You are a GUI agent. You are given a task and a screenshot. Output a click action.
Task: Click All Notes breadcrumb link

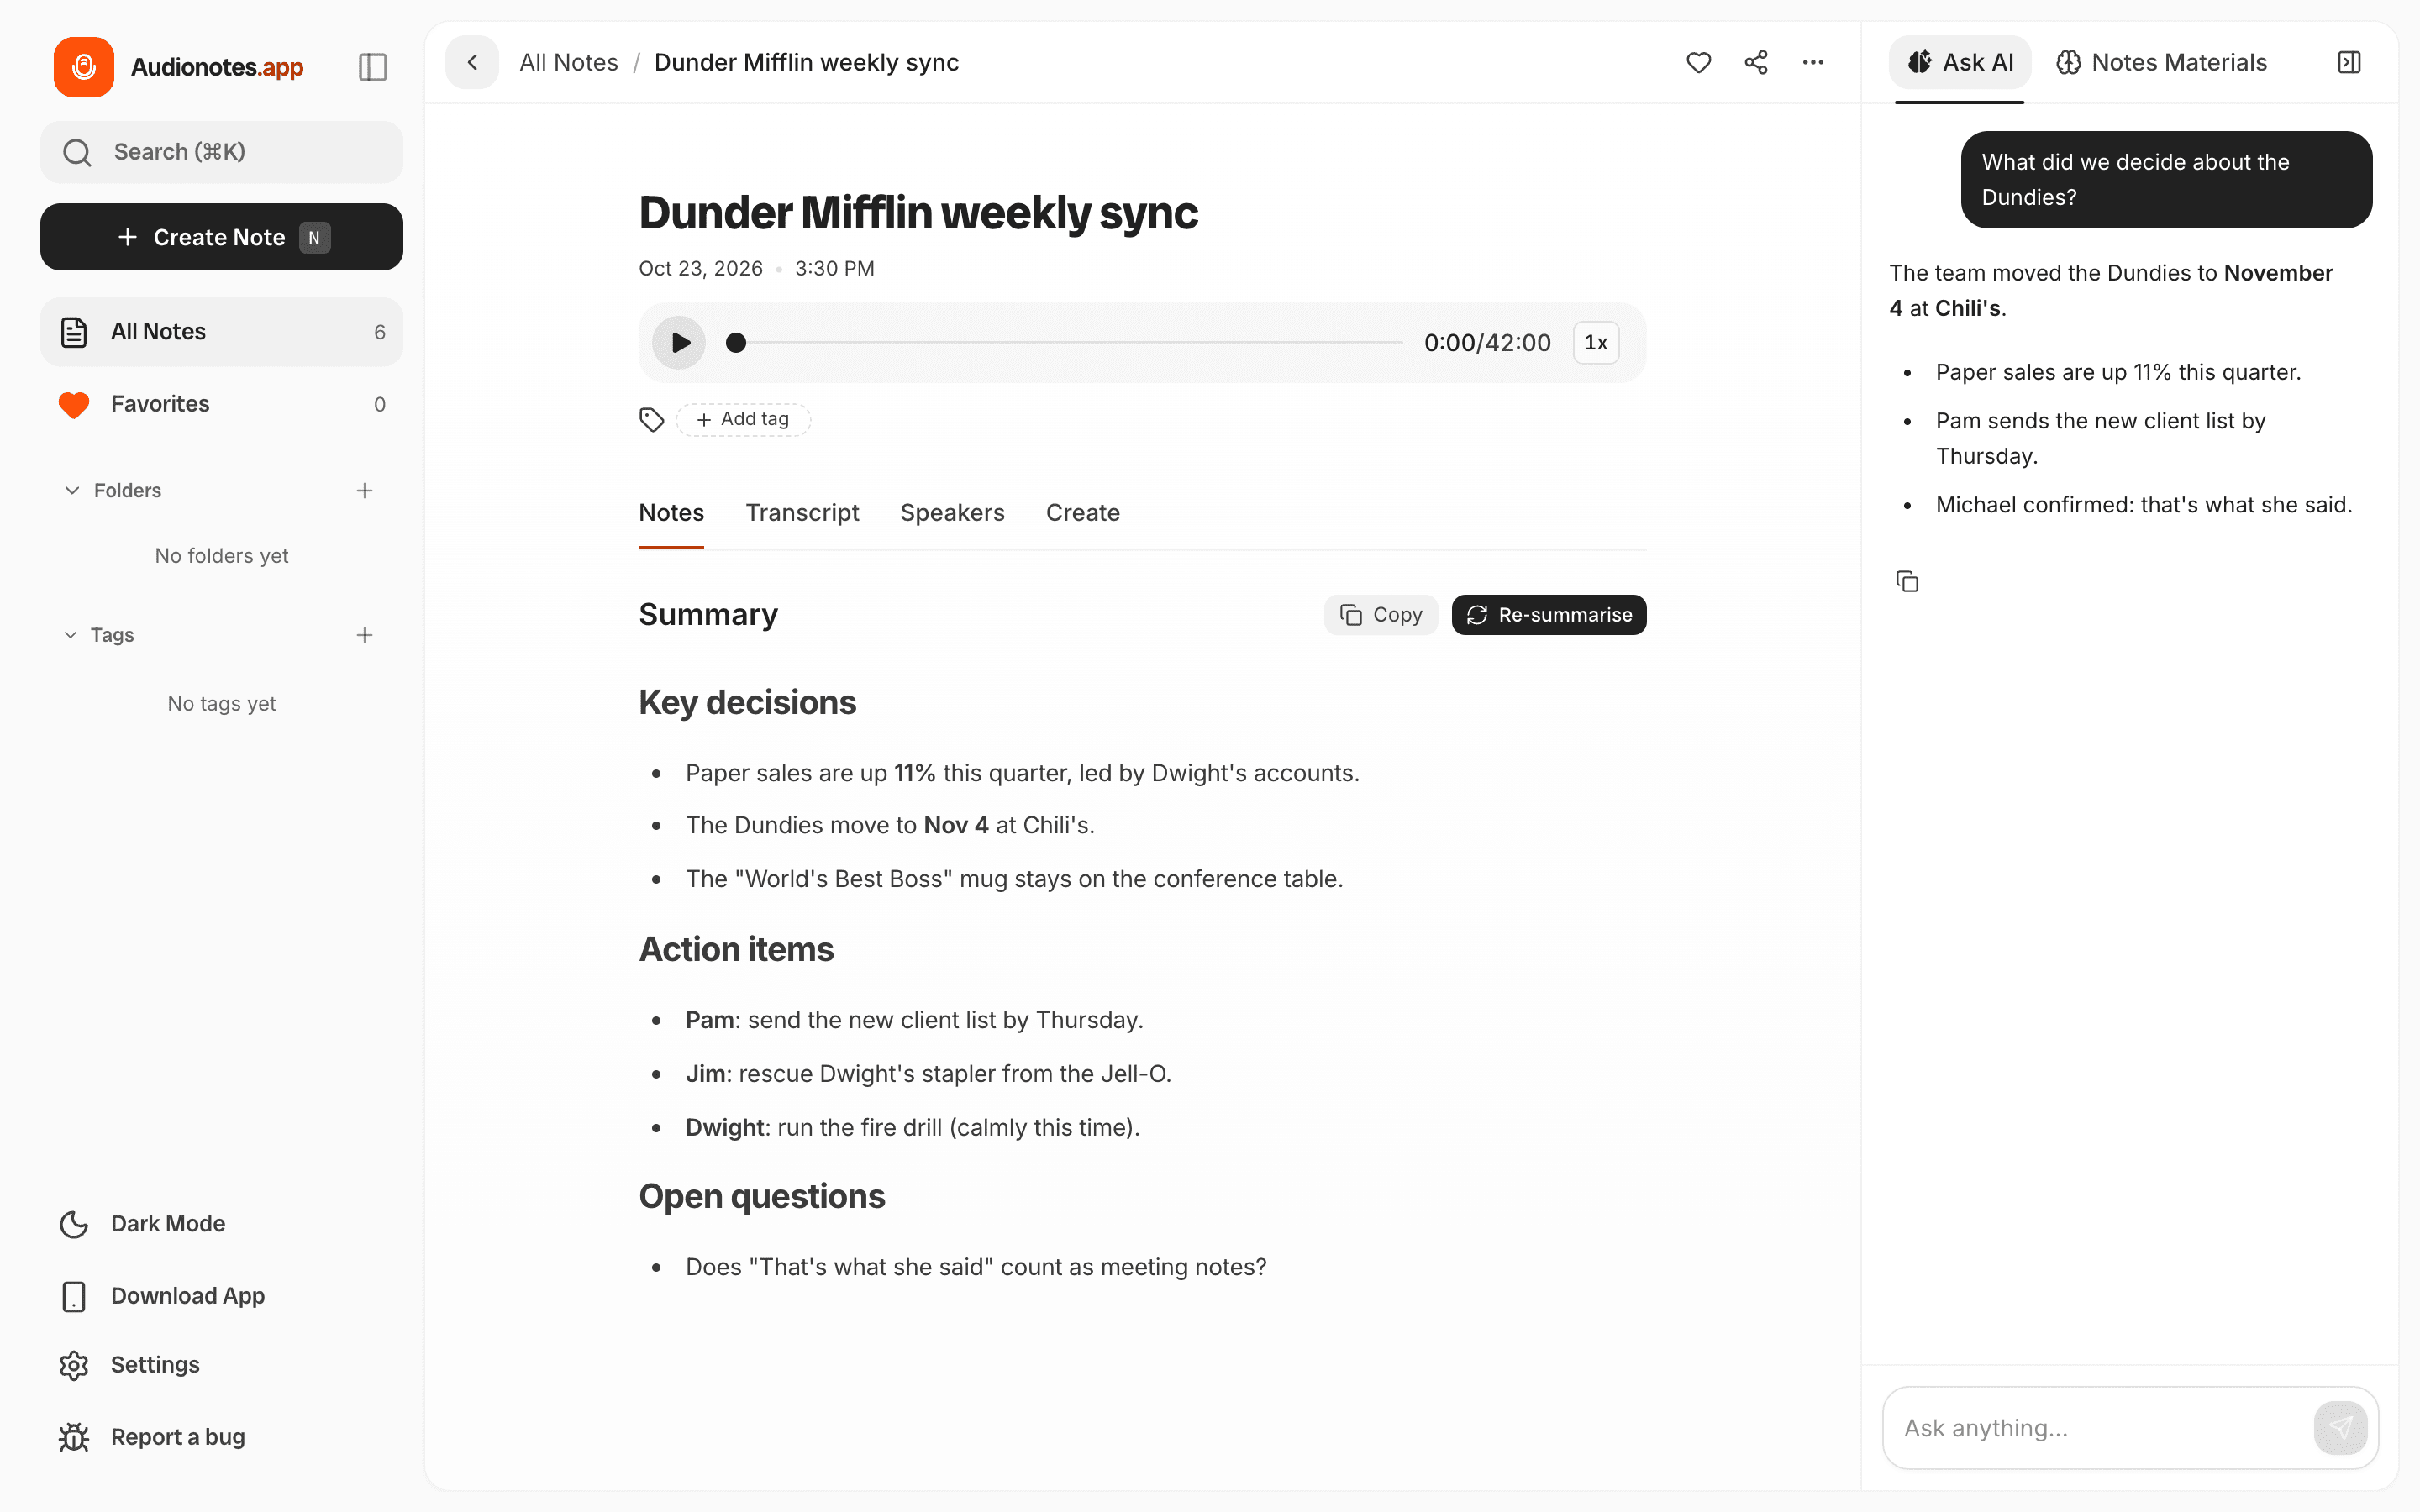[x=569, y=62]
